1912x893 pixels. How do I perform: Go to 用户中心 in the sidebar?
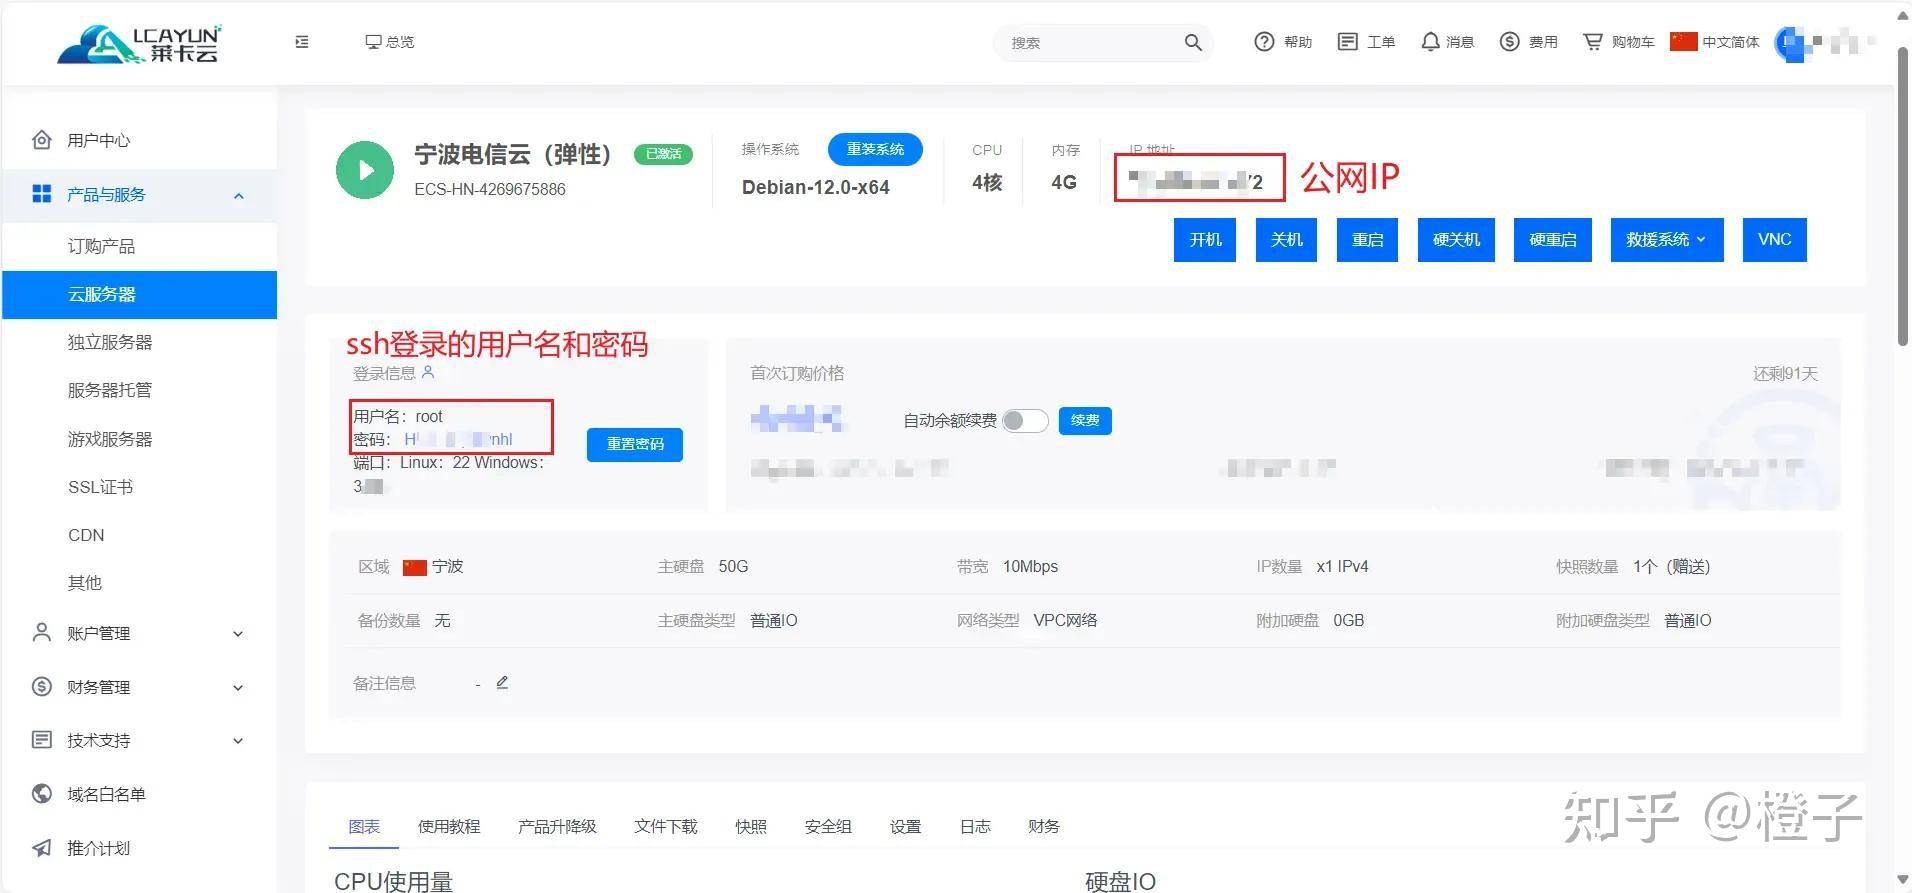click(98, 140)
